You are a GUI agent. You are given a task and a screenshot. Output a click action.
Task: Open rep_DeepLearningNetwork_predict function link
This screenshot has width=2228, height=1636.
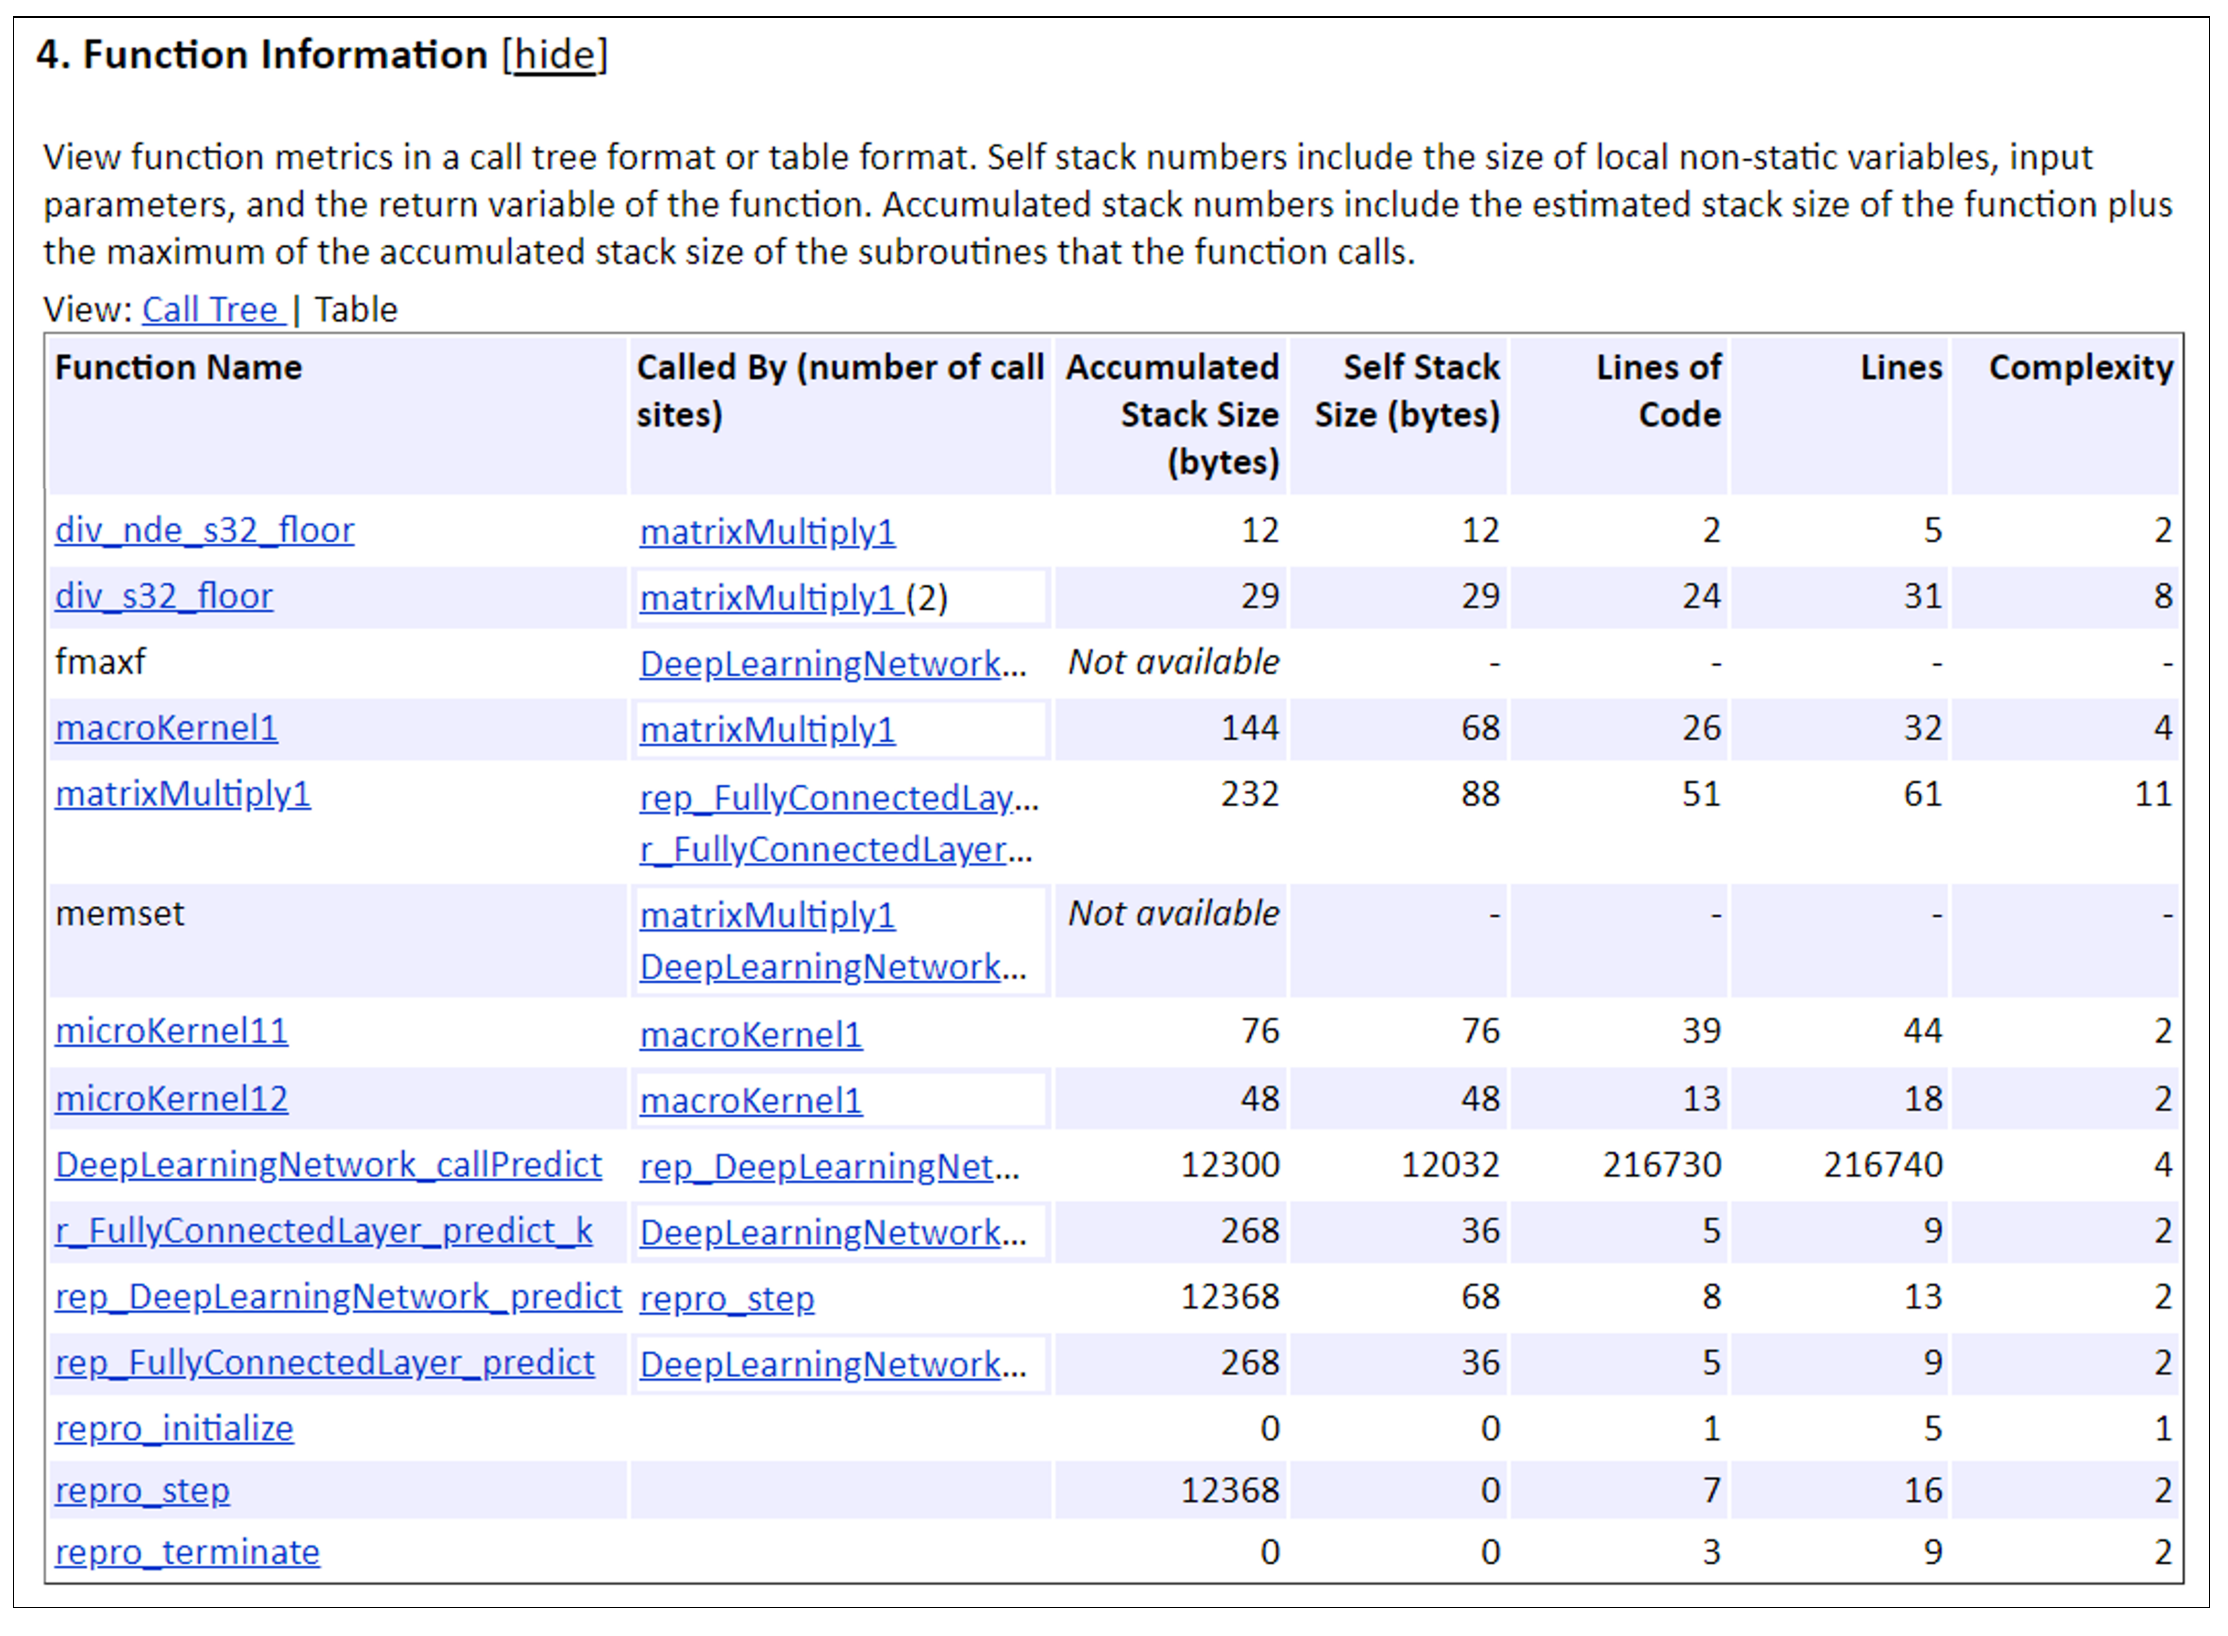(338, 1297)
